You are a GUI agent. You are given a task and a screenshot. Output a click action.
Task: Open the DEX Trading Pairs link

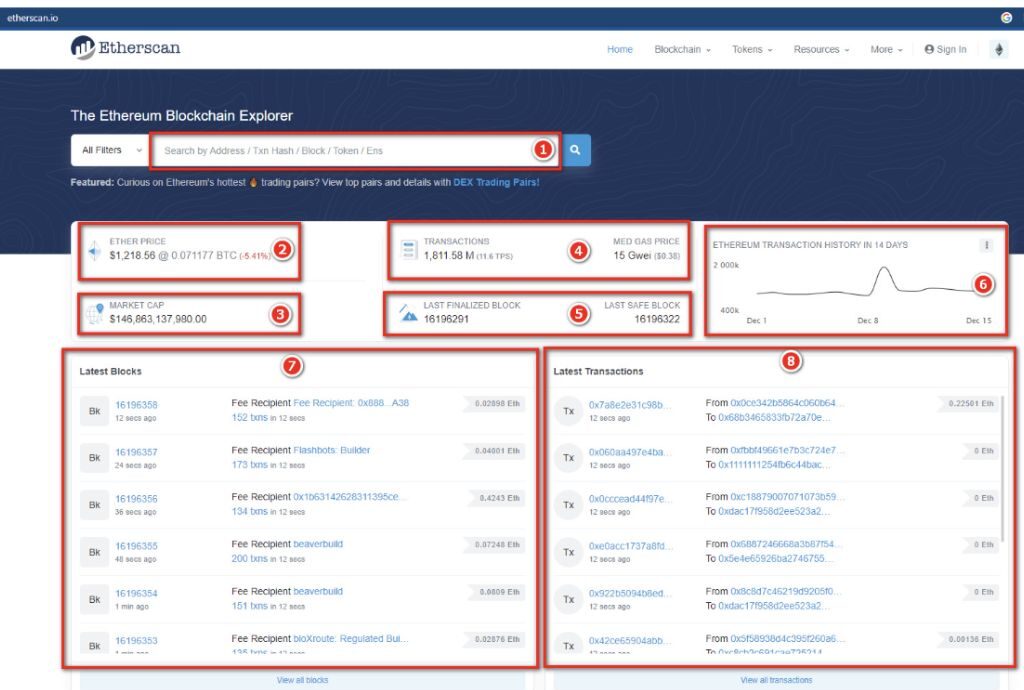496,182
